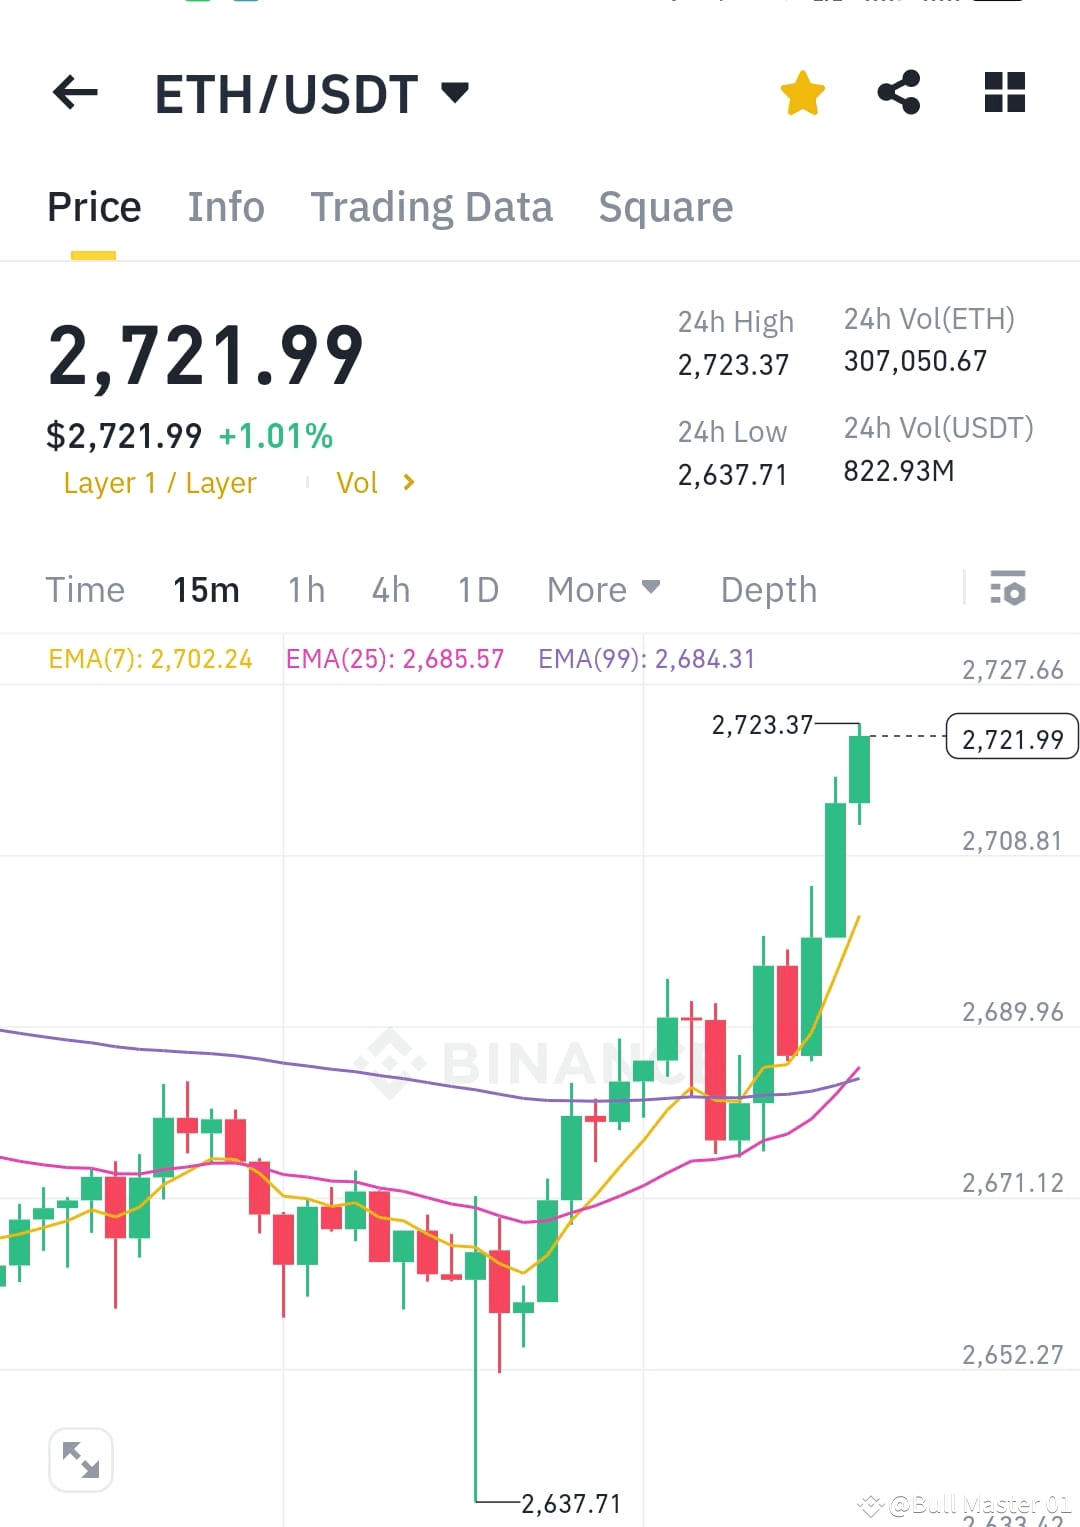The image size is (1080, 1527).
Task: Open chart indicator settings icon
Action: coord(1009,590)
